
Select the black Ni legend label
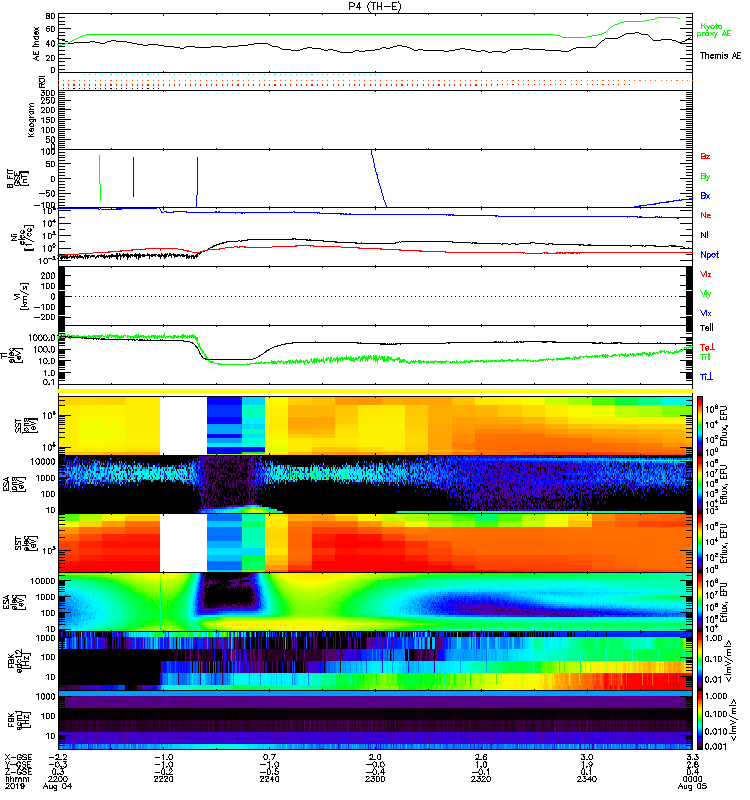coord(704,235)
